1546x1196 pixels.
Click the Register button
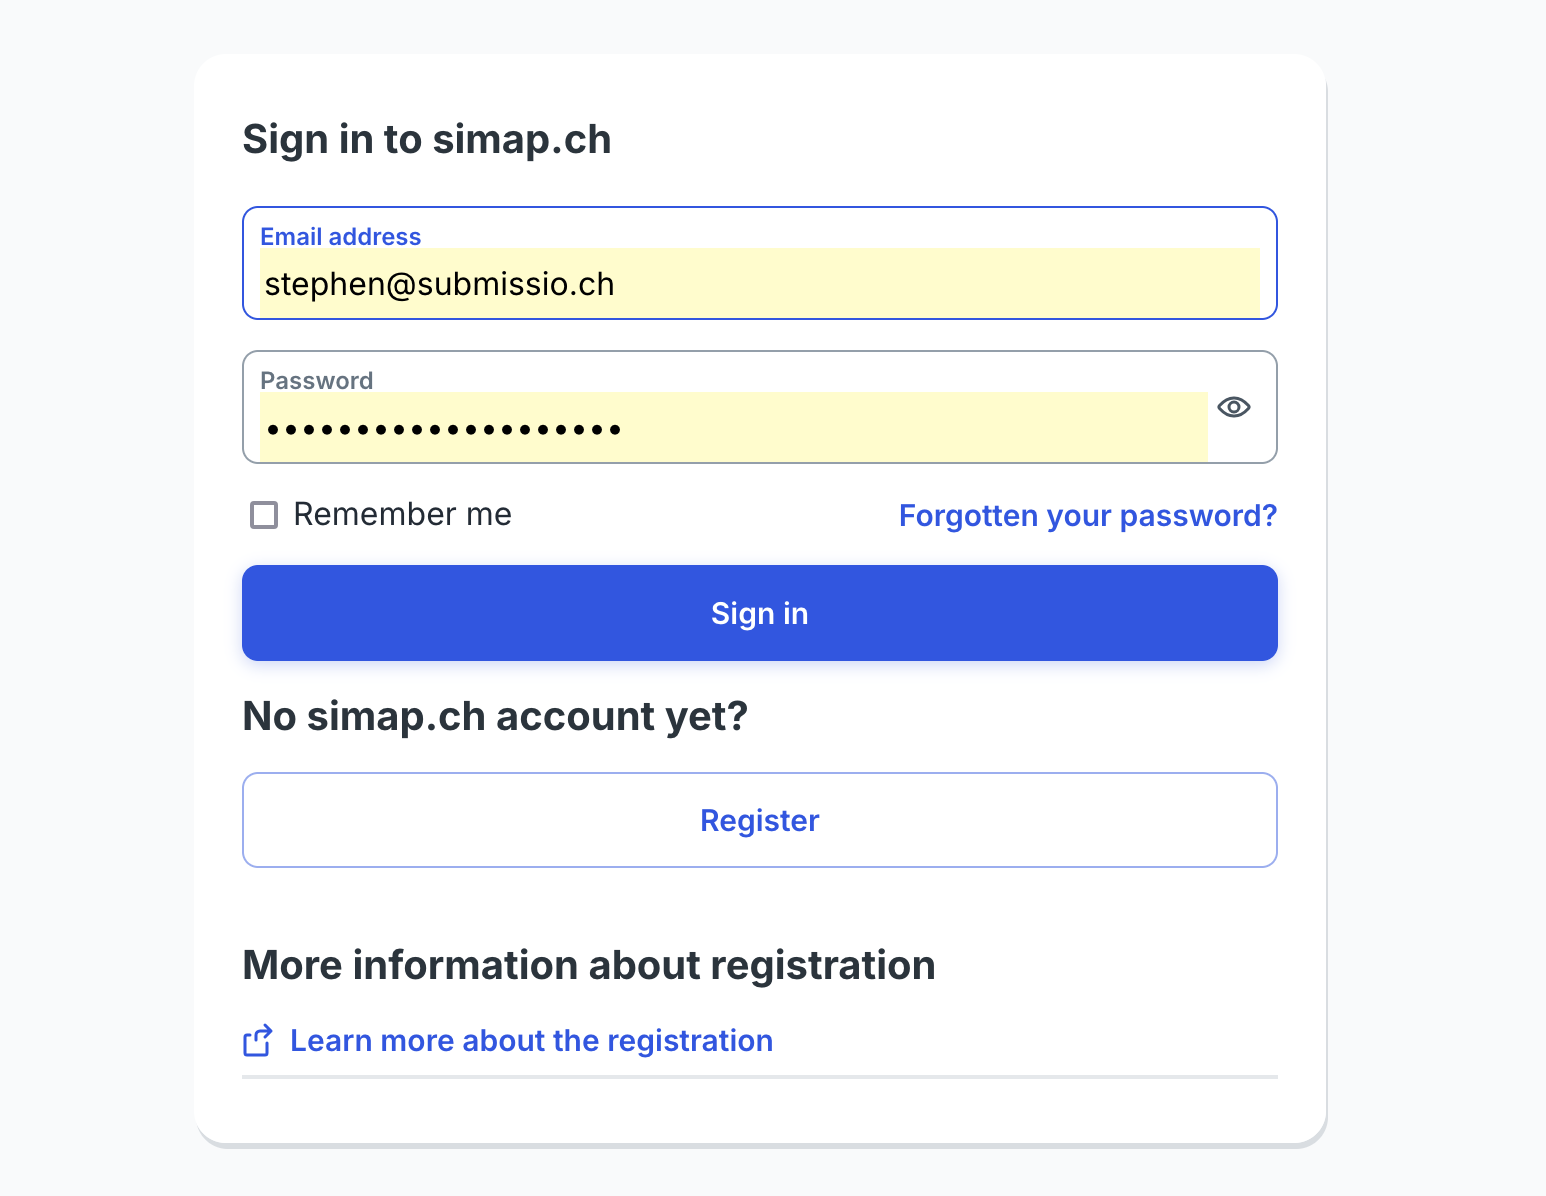759,820
